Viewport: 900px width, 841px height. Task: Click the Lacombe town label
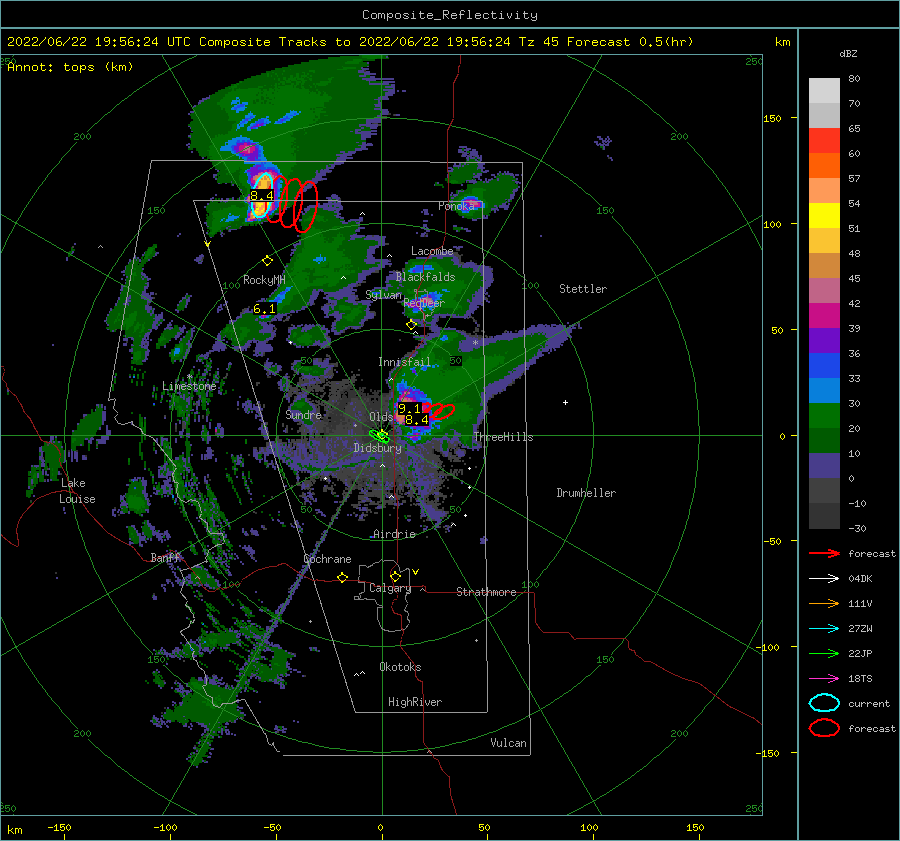click(x=432, y=251)
